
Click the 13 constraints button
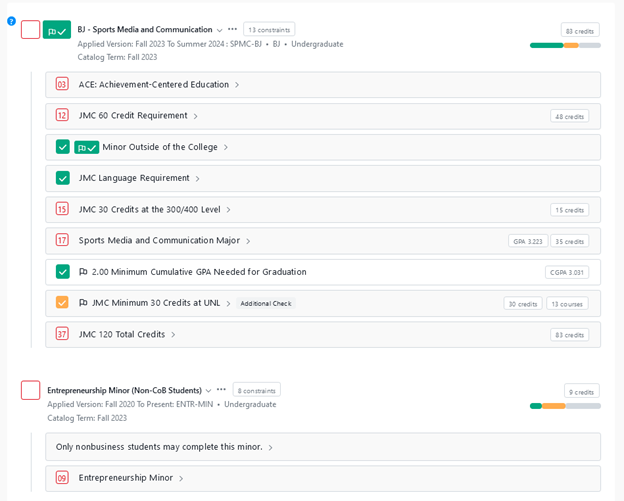click(269, 29)
